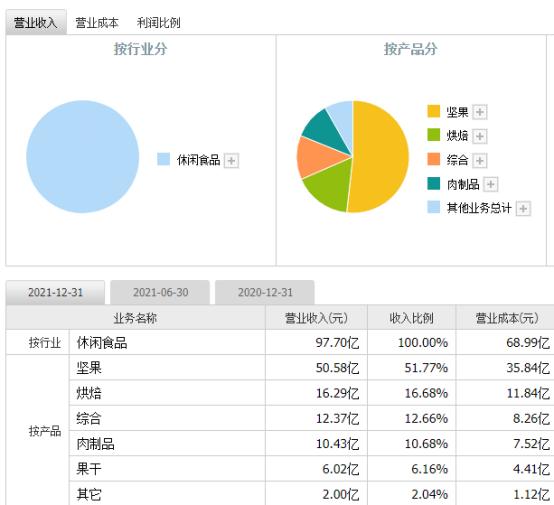Click the 营业收入(元) column header
The width and height of the screenshot is (554, 505).
coord(316,318)
